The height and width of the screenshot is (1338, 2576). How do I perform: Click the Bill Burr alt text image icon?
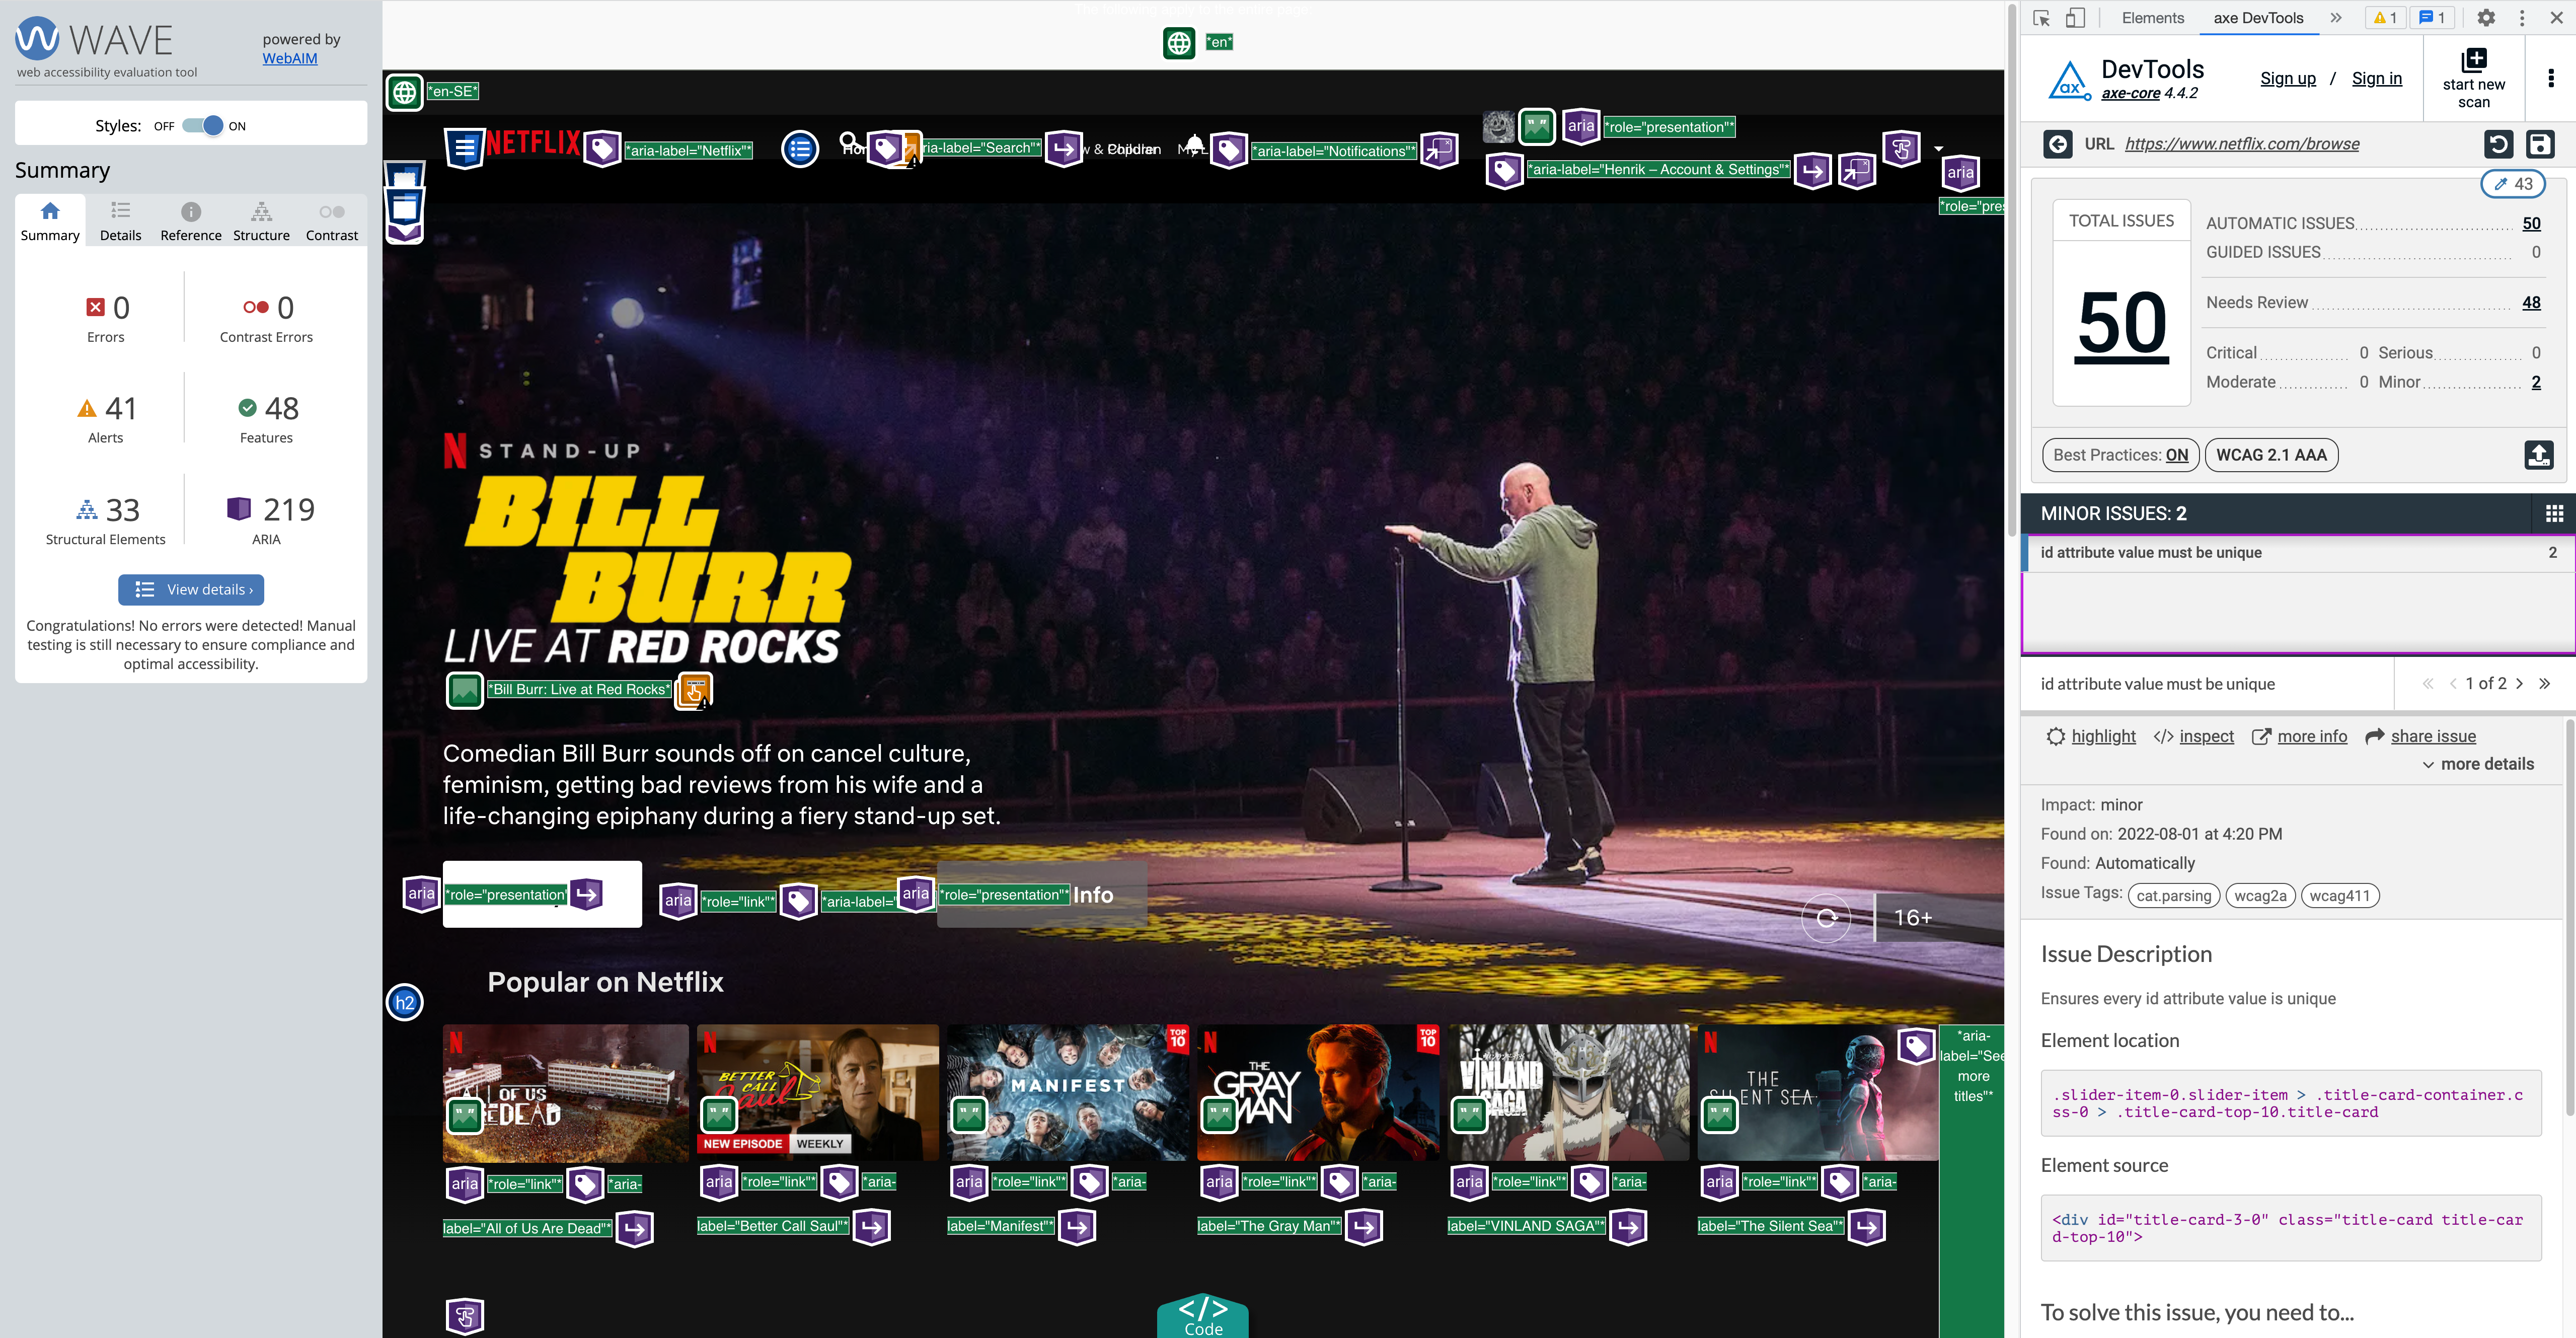point(465,690)
